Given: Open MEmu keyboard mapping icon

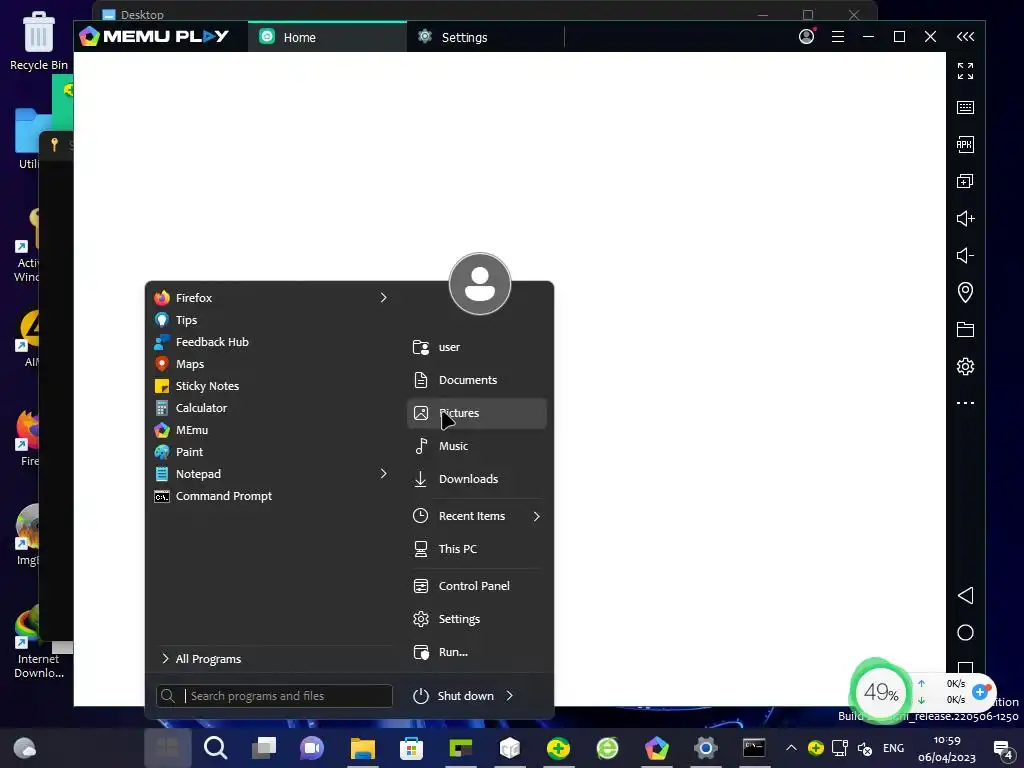Looking at the screenshot, I should click(965, 108).
